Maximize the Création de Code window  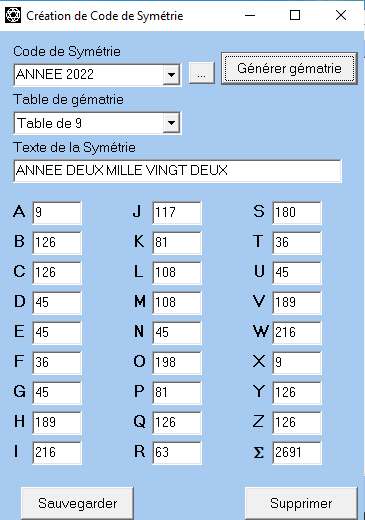tap(295, 15)
